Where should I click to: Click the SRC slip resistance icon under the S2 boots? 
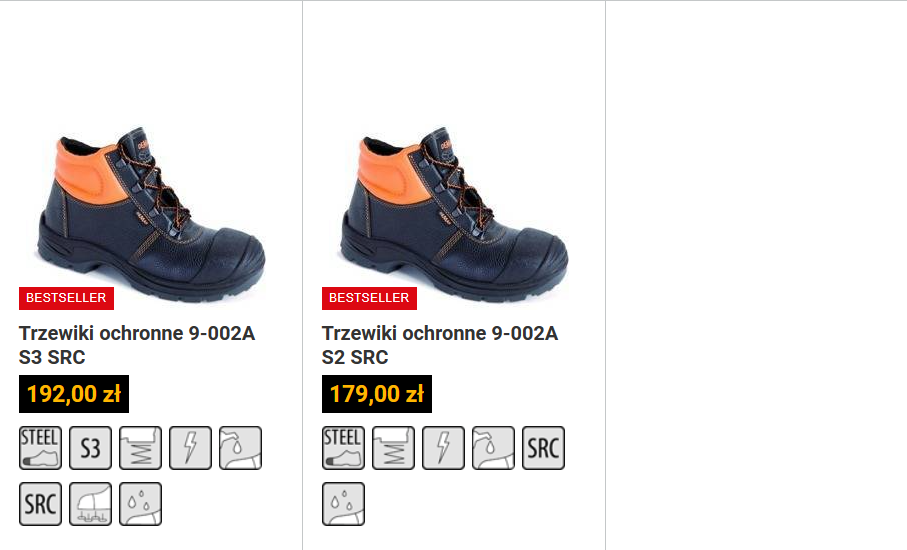click(544, 448)
